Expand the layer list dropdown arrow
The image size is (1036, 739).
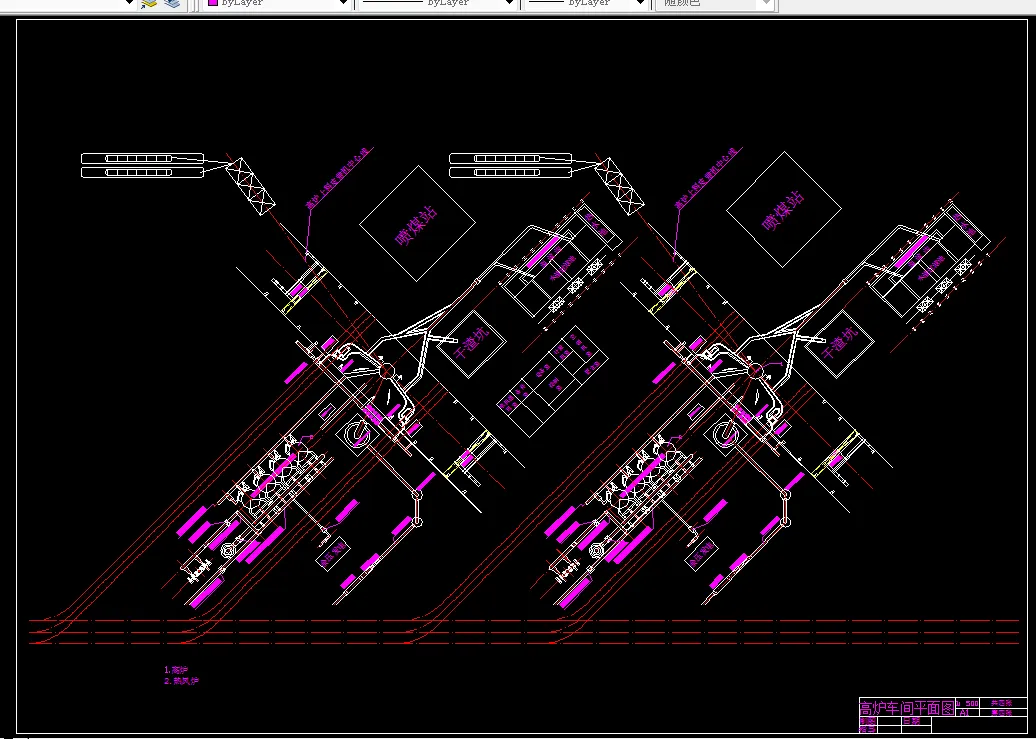tap(130, 3)
